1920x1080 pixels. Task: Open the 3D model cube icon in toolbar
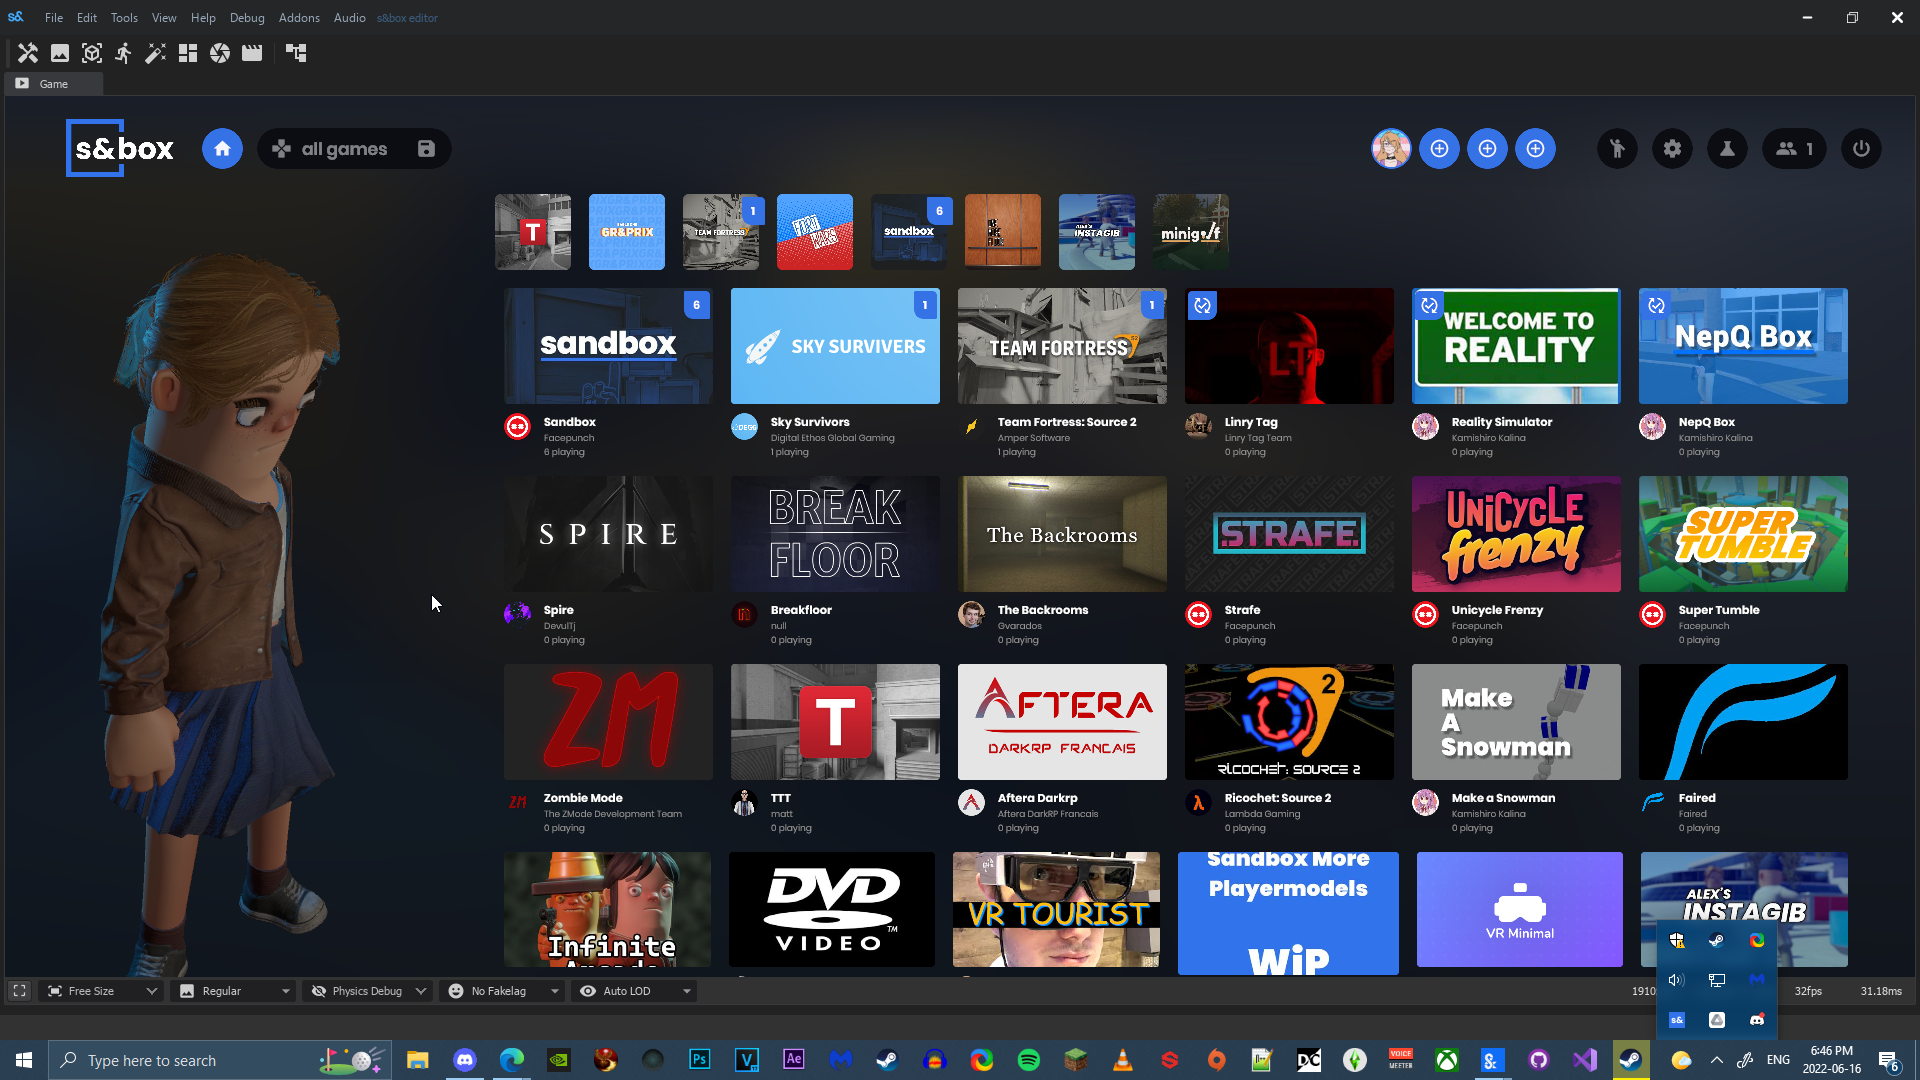pos(91,53)
